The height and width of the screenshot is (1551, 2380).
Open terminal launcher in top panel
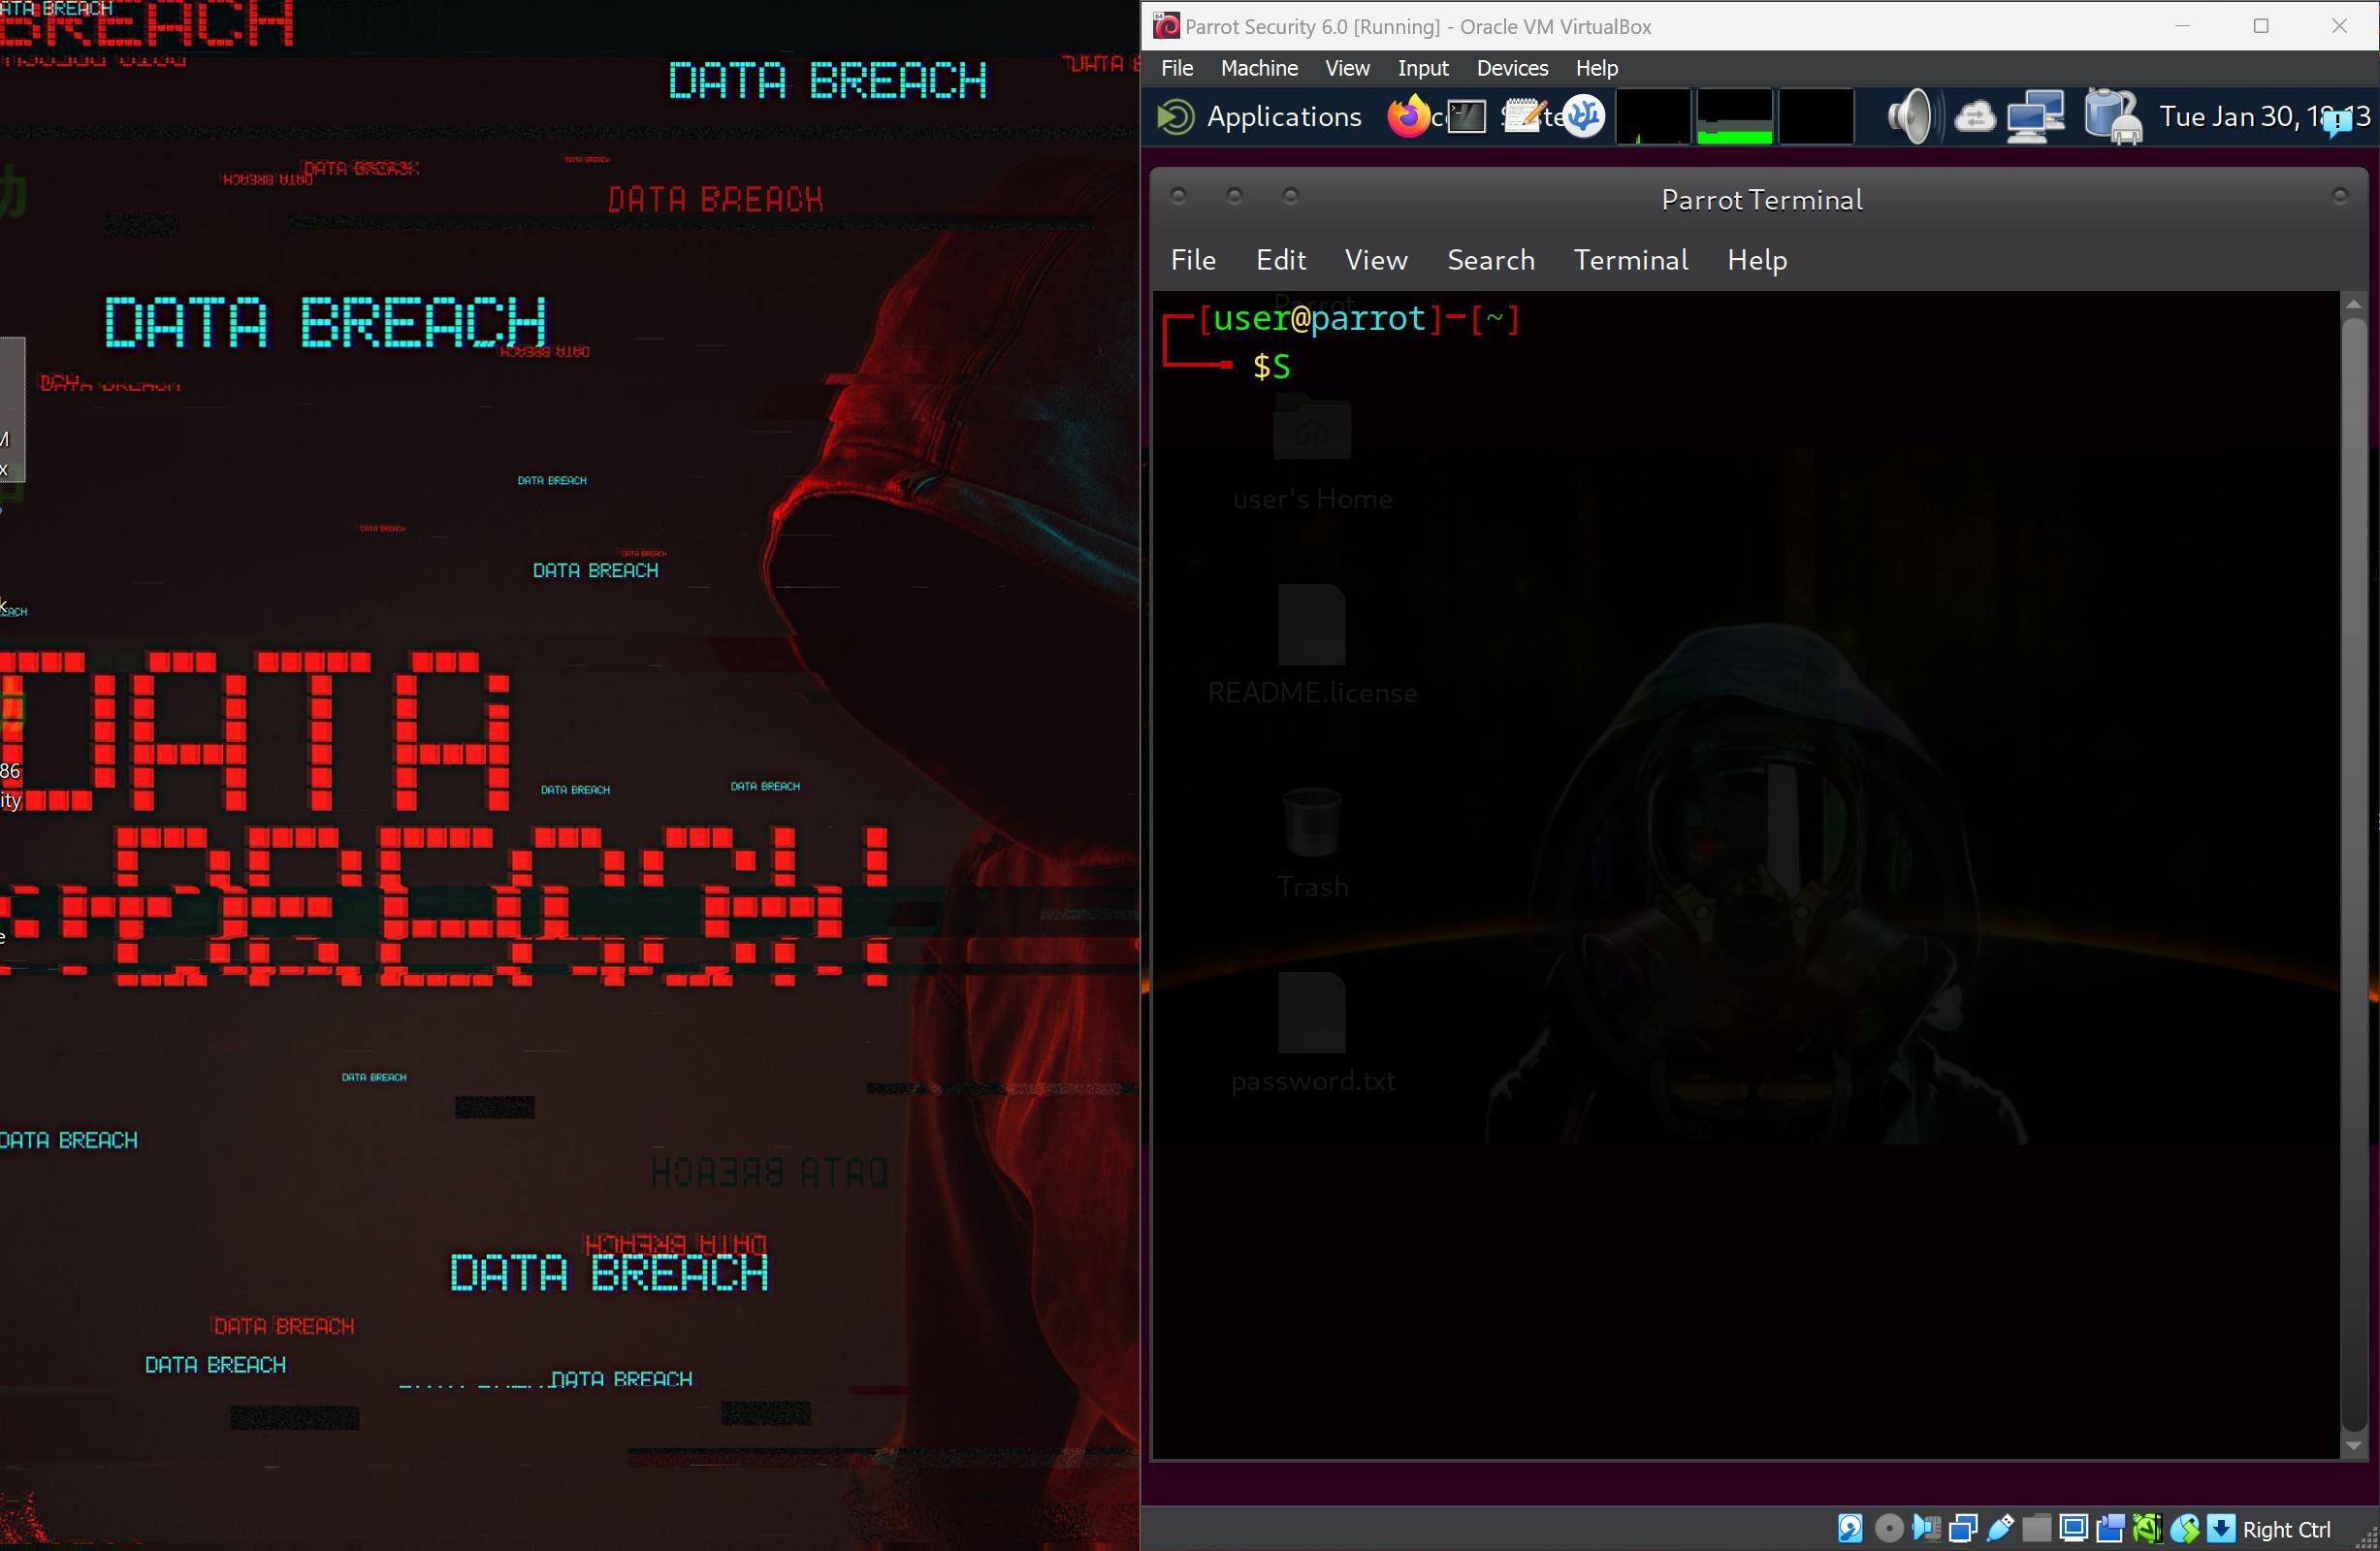tap(1466, 117)
